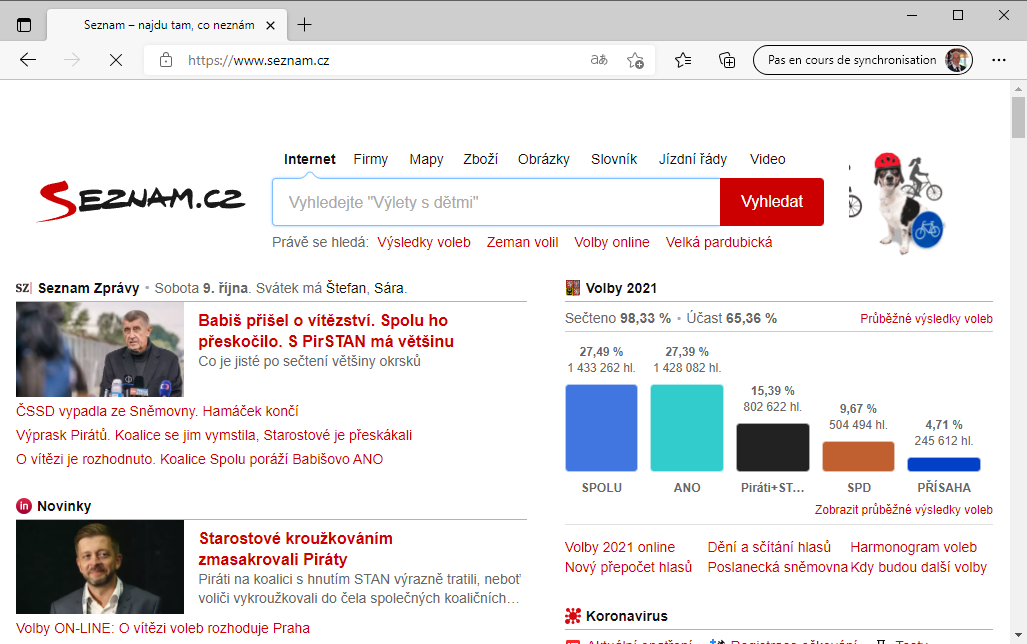Select the Internet search tab
Screen dimensions: 1027x644
[x=310, y=159]
